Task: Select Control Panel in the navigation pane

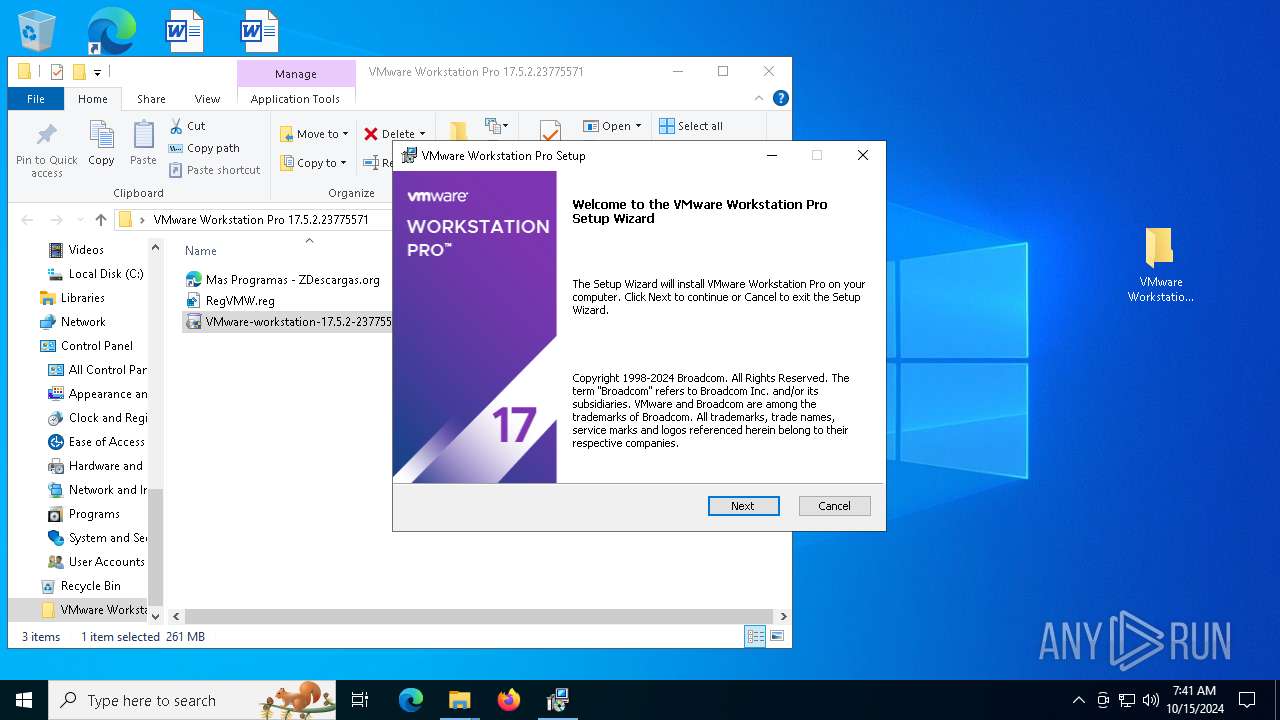Action: pyautogui.click(x=87, y=346)
